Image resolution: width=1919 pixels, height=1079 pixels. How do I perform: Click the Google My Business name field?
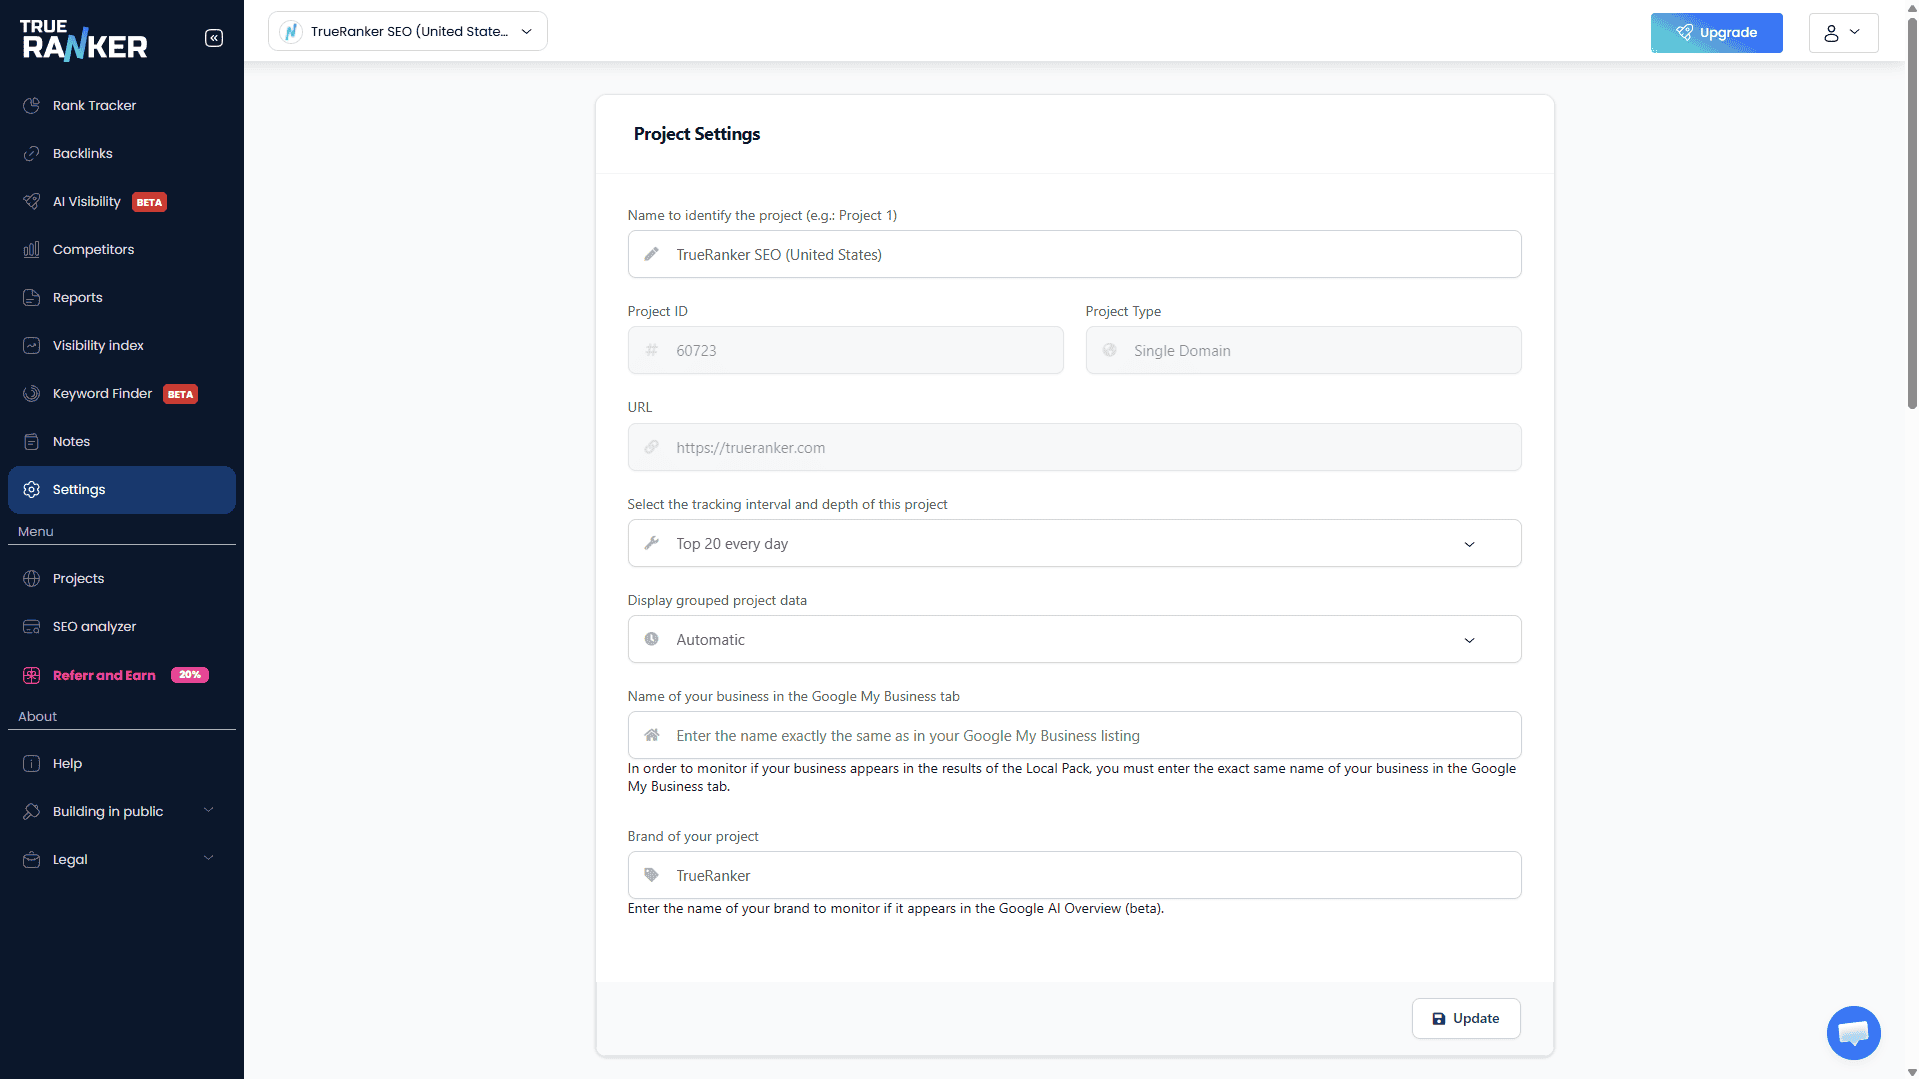[x=1074, y=736]
